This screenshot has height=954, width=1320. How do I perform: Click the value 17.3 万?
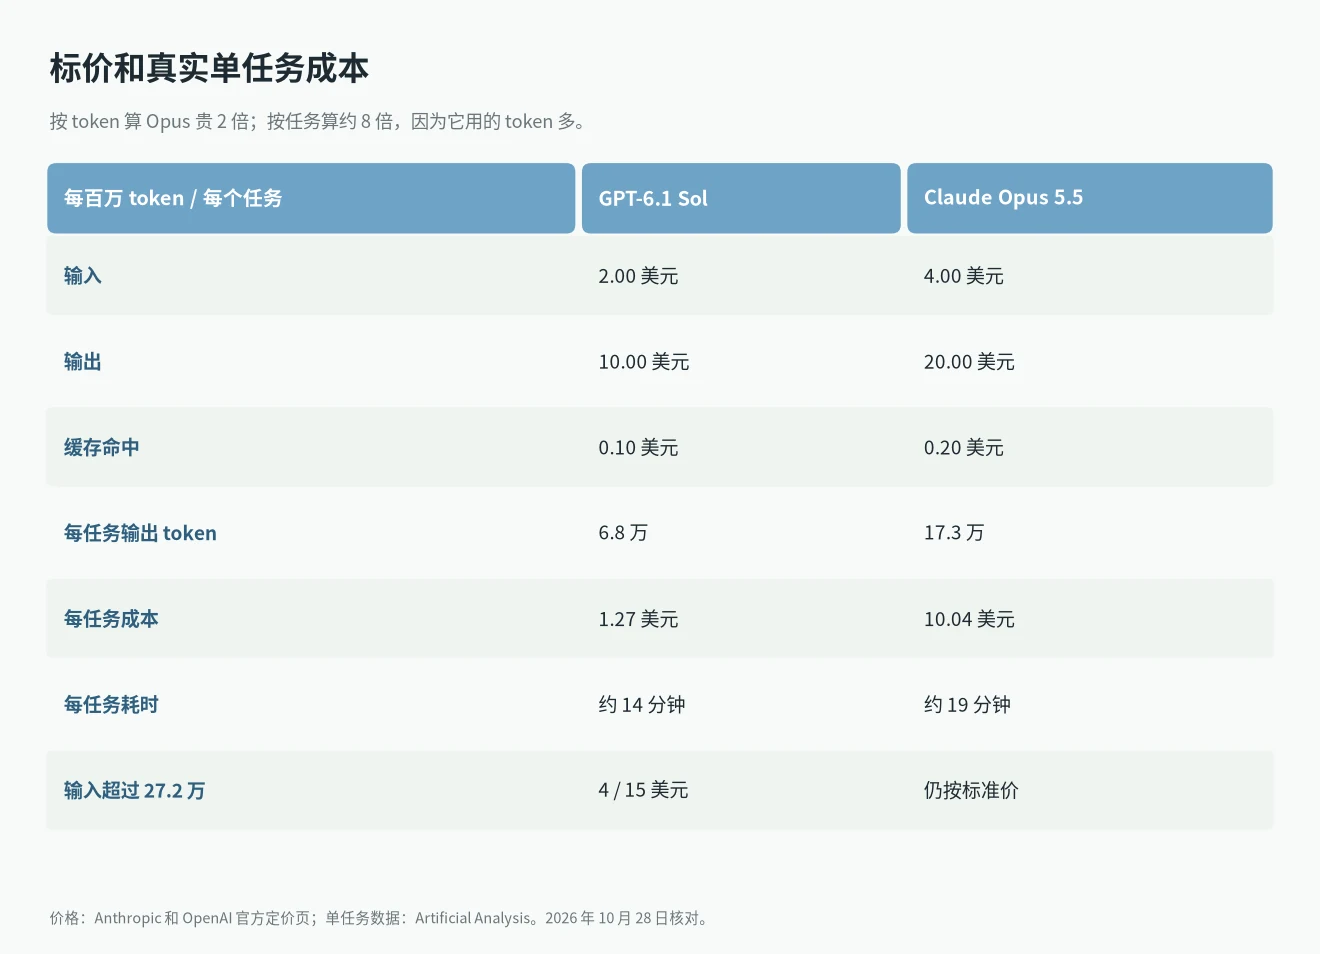tap(954, 533)
